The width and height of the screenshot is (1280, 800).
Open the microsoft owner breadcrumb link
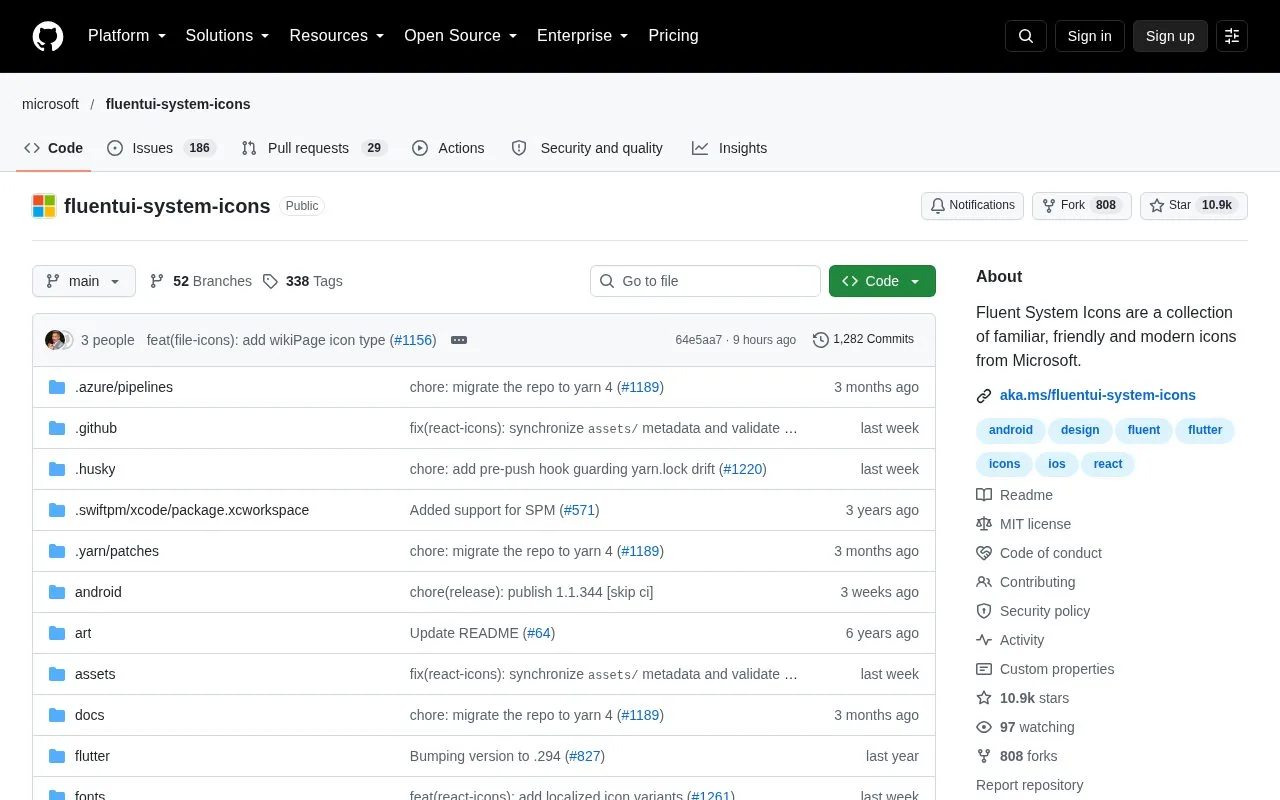[x=50, y=104]
